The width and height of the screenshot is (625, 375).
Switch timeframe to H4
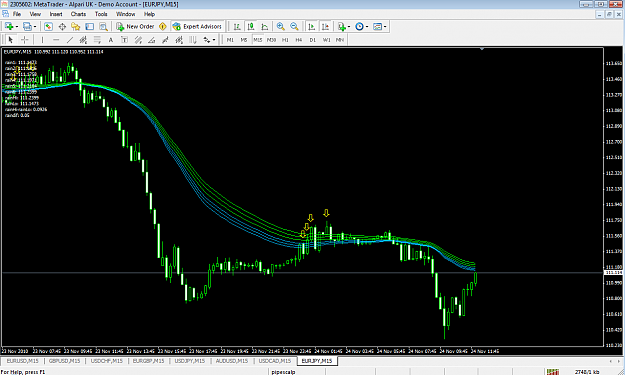(x=299, y=40)
